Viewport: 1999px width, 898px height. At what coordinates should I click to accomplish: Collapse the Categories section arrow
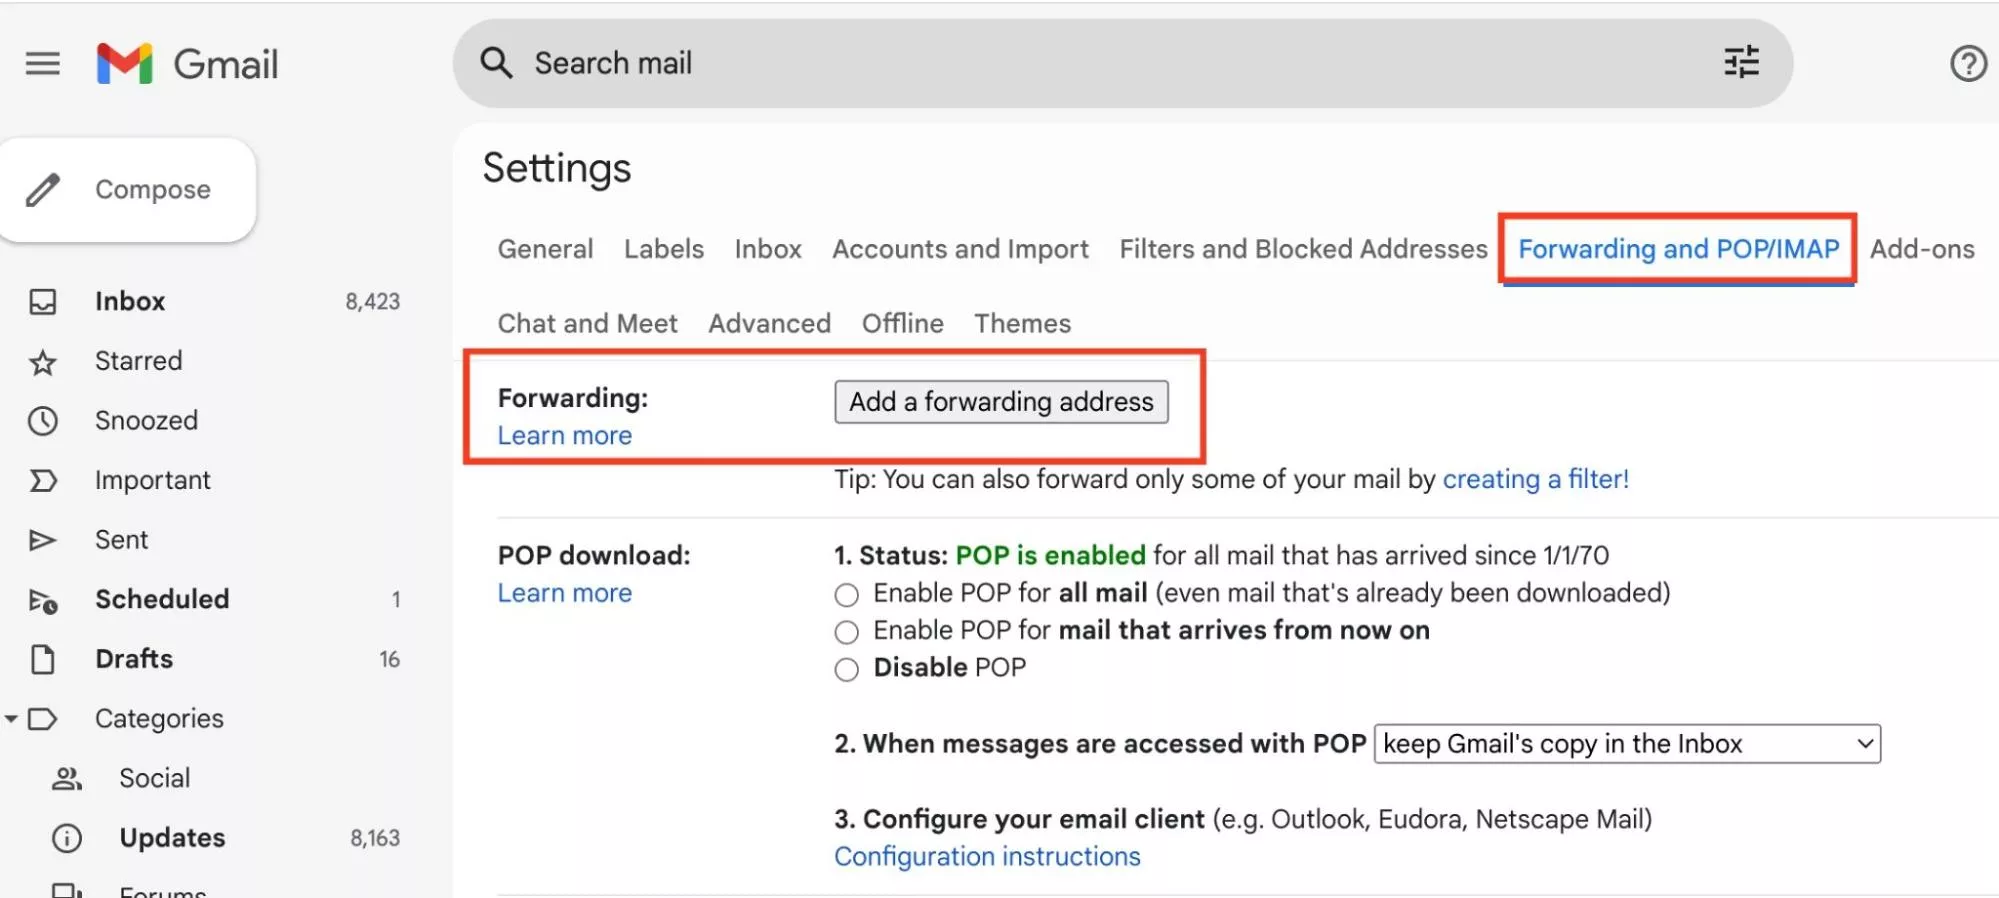pyautogui.click(x=11, y=719)
